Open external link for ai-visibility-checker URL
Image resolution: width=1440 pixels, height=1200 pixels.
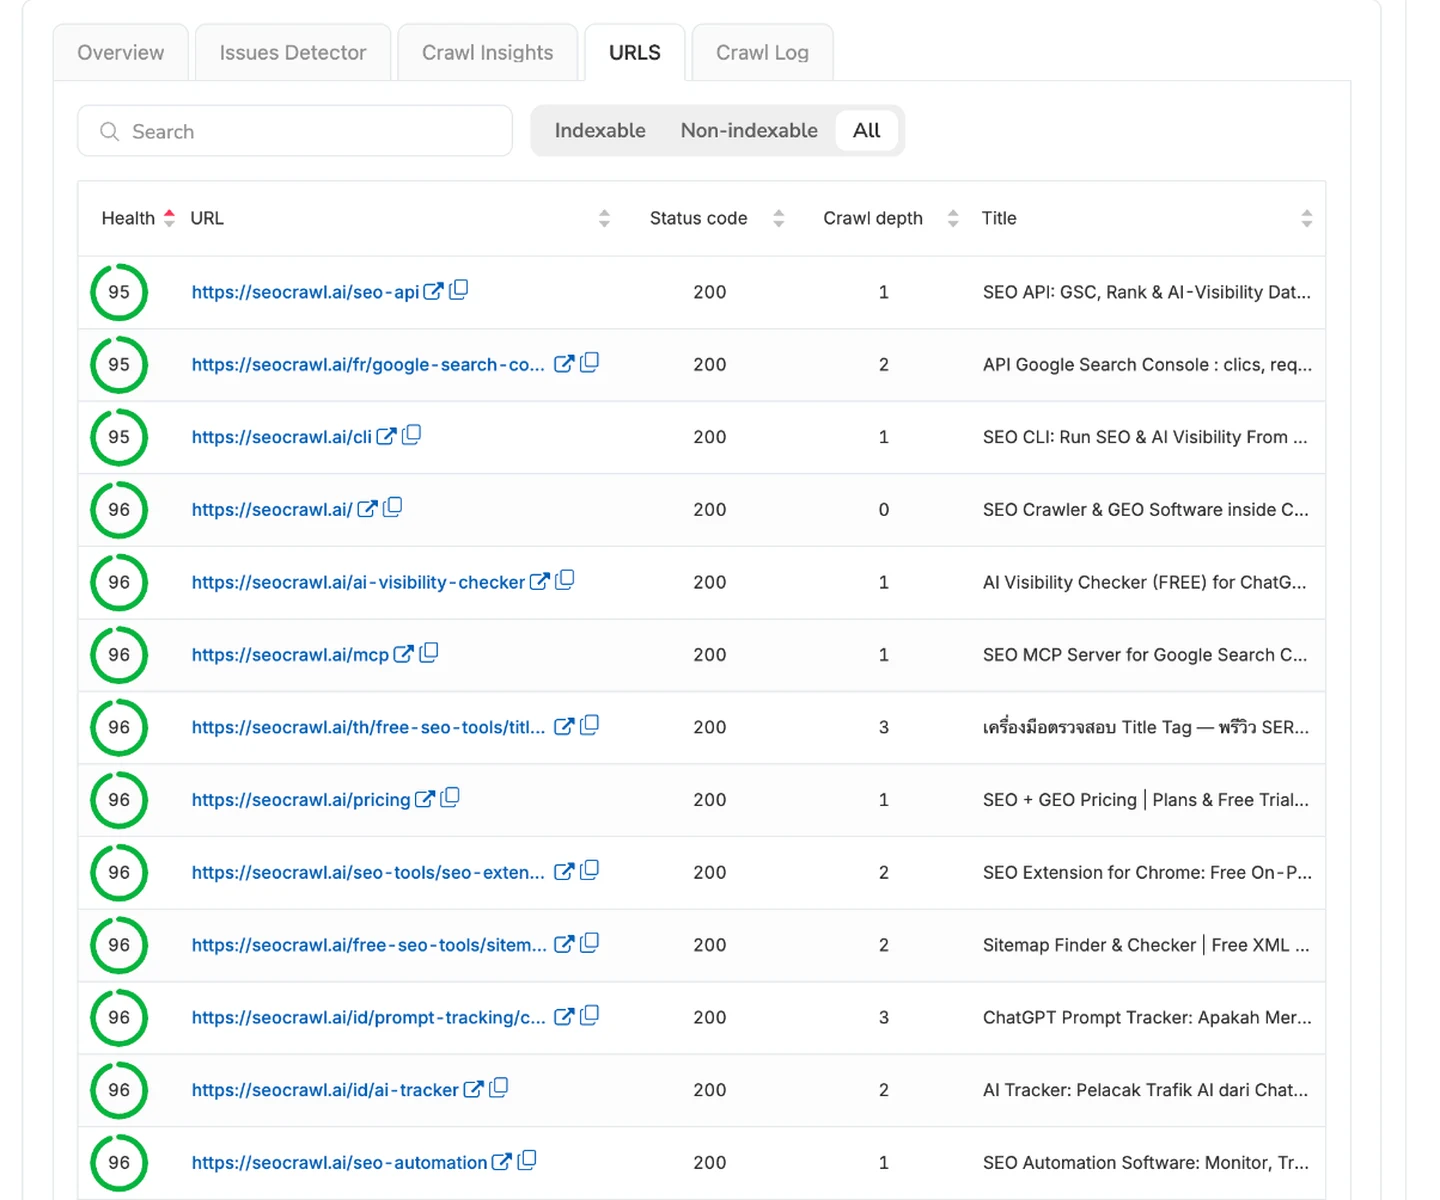539,581
